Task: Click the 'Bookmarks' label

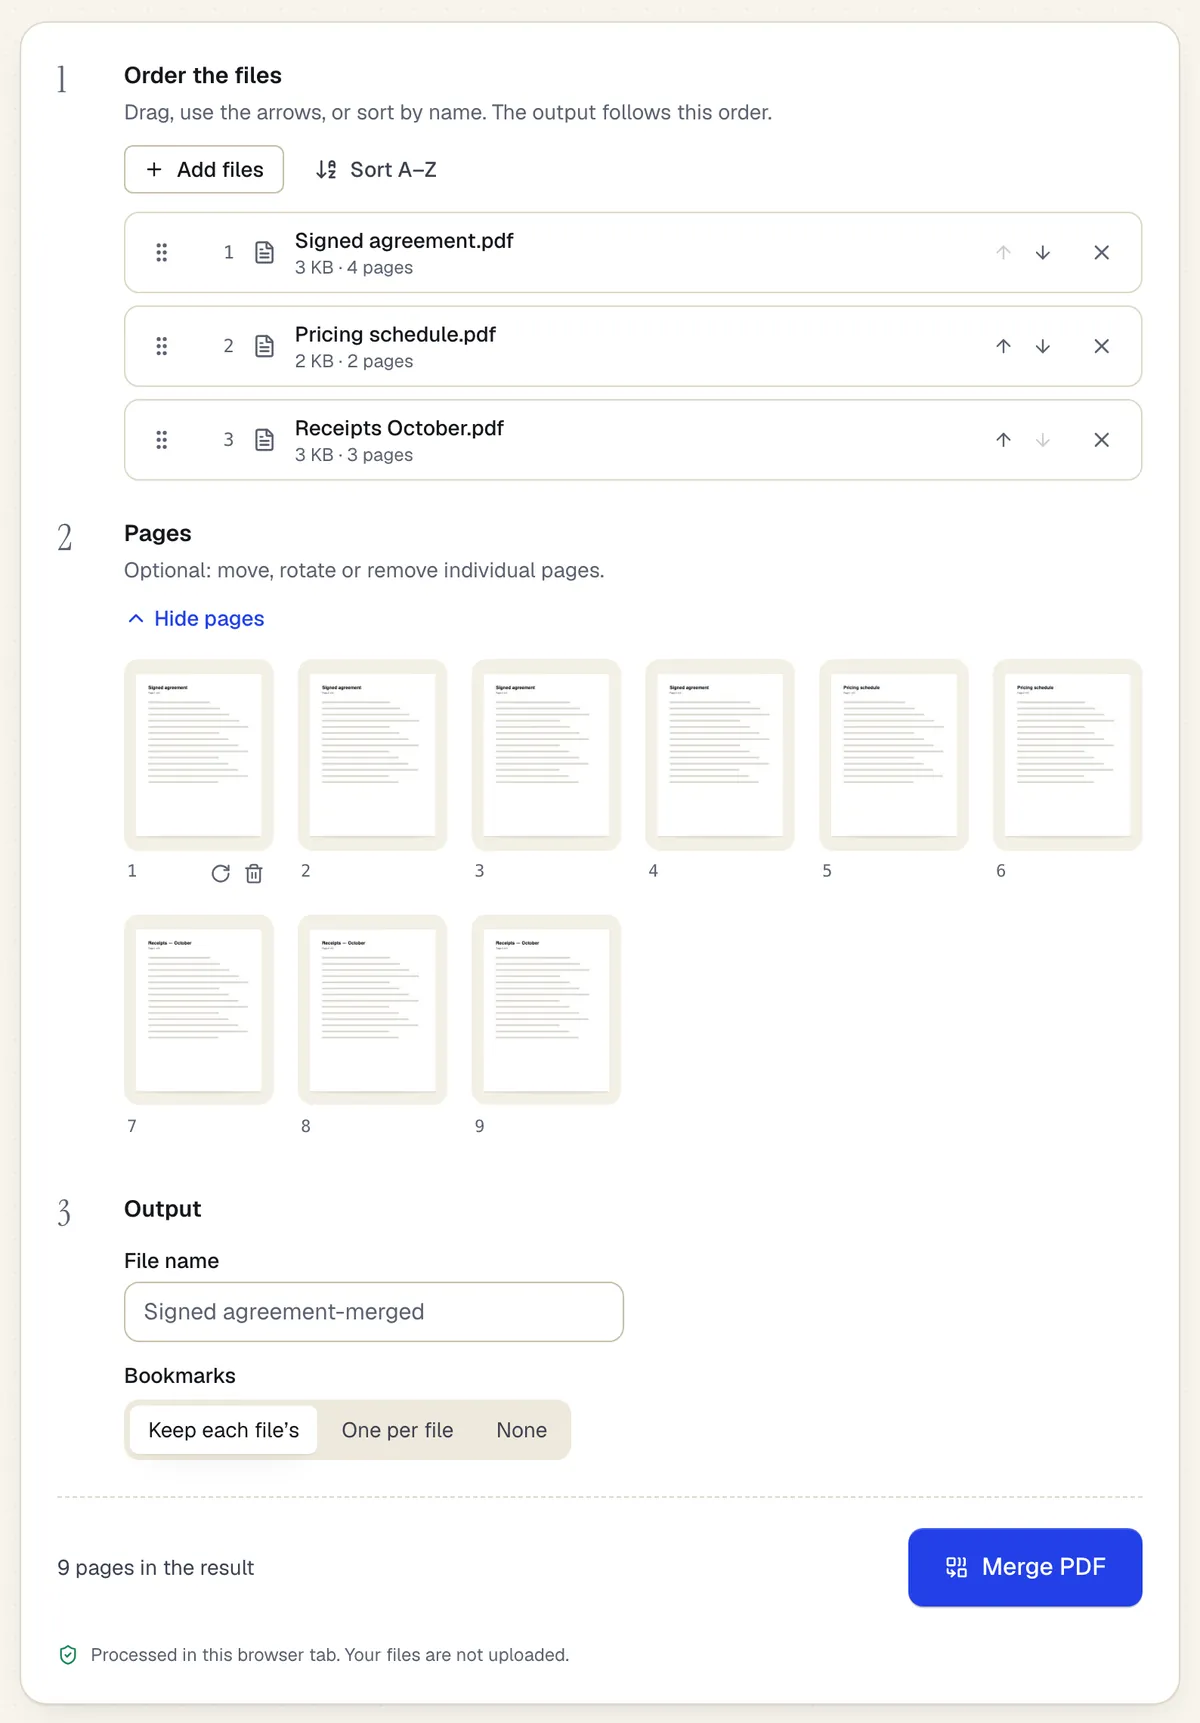Action: point(180,1376)
